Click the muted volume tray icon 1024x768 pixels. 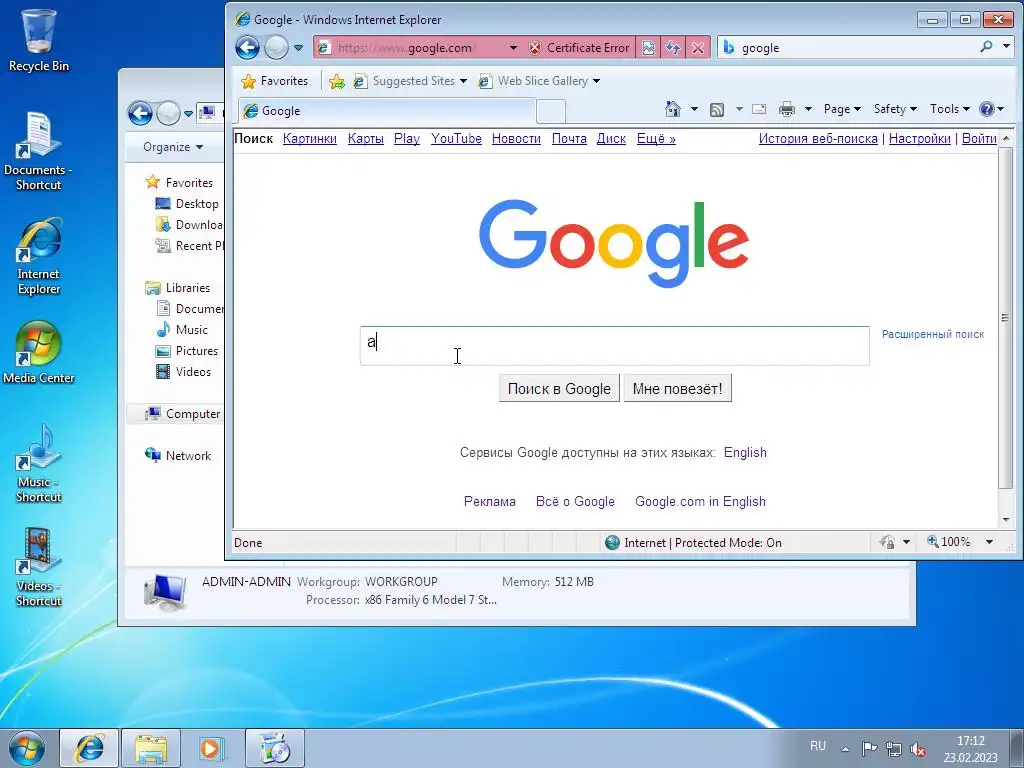coord(918,748)
